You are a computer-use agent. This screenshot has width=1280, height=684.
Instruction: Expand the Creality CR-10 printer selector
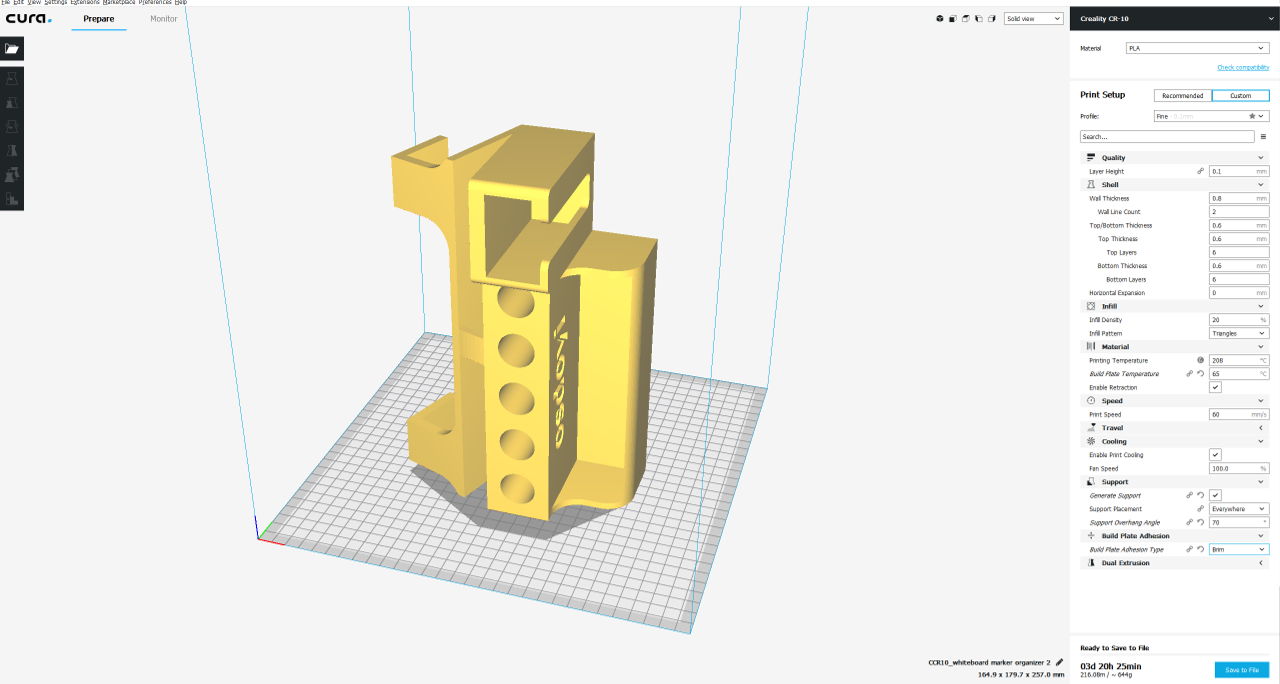pos(1175,18)
